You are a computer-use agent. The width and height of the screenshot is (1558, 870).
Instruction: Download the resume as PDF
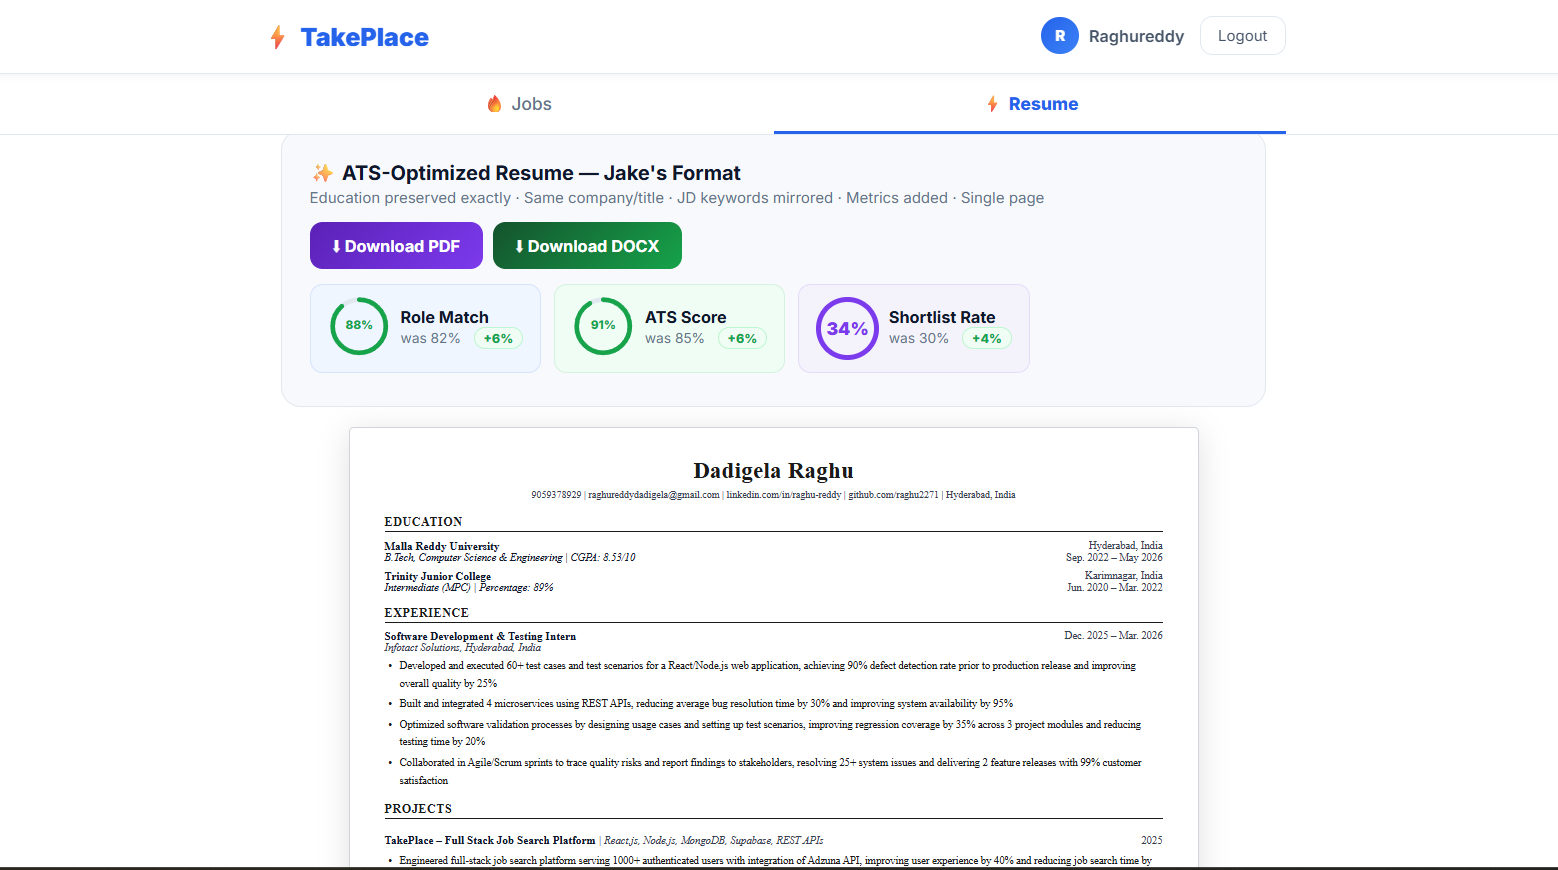[396, 246]
